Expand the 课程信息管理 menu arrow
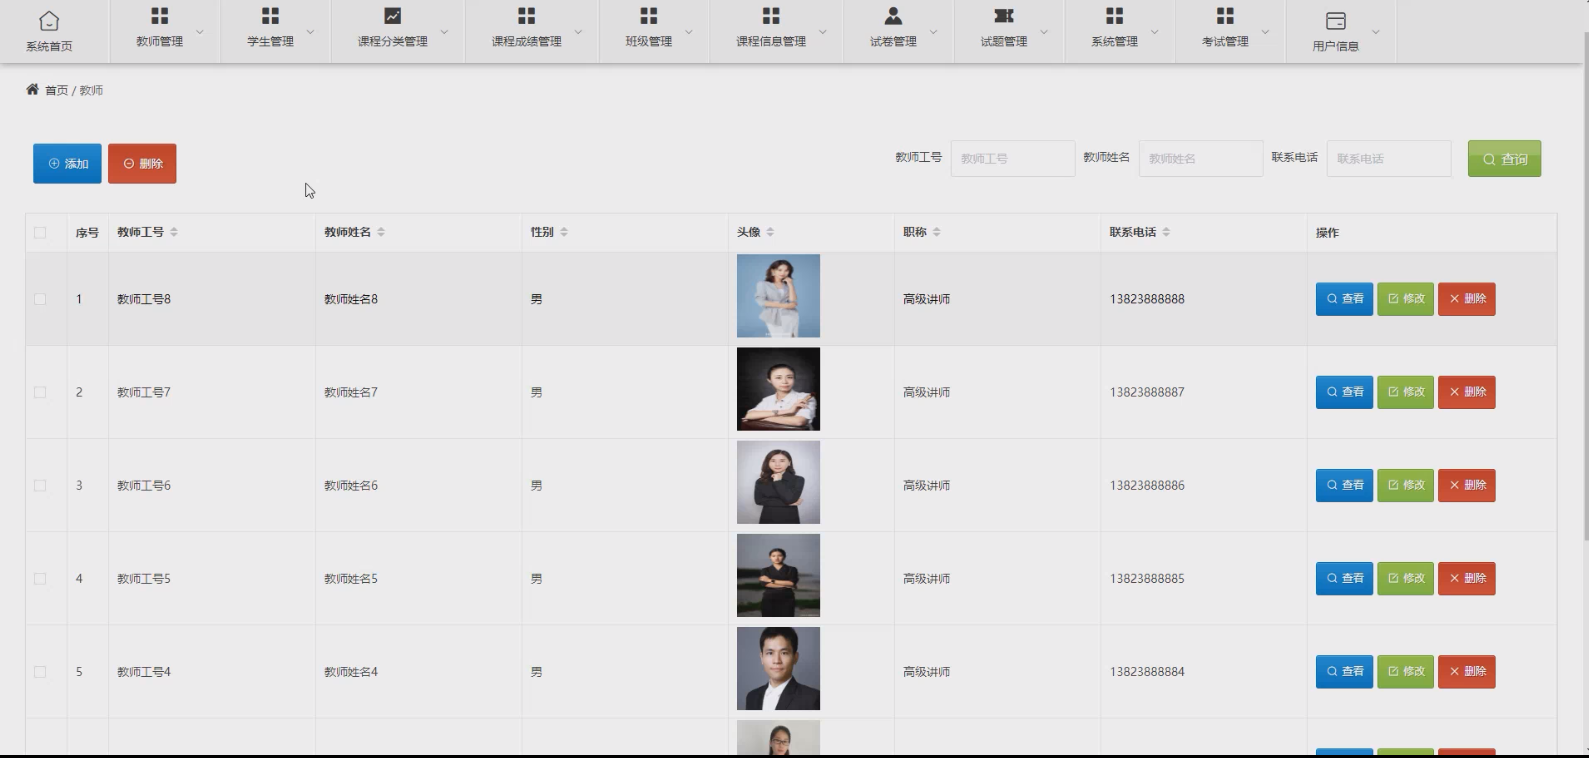The height and width of the screenshot is (758, 1589). pyautogui.click(x=823, y=32)
